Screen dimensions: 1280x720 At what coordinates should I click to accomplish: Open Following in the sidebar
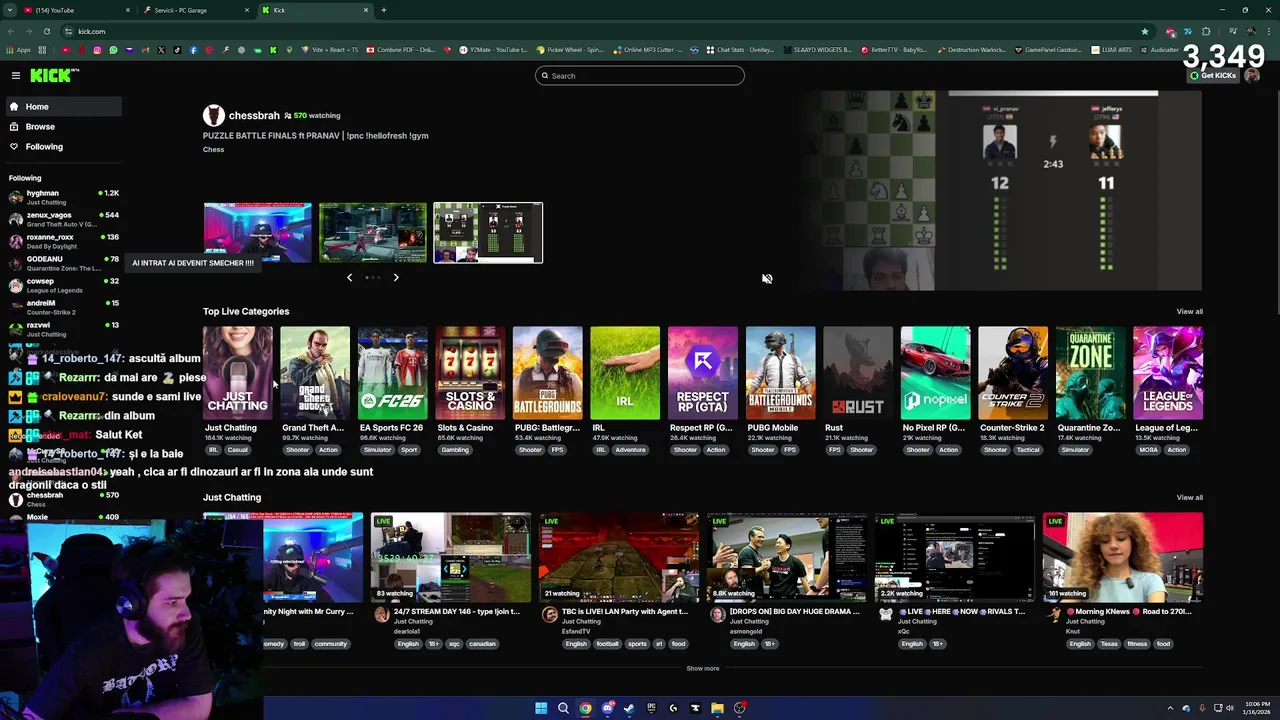[62, 147]
